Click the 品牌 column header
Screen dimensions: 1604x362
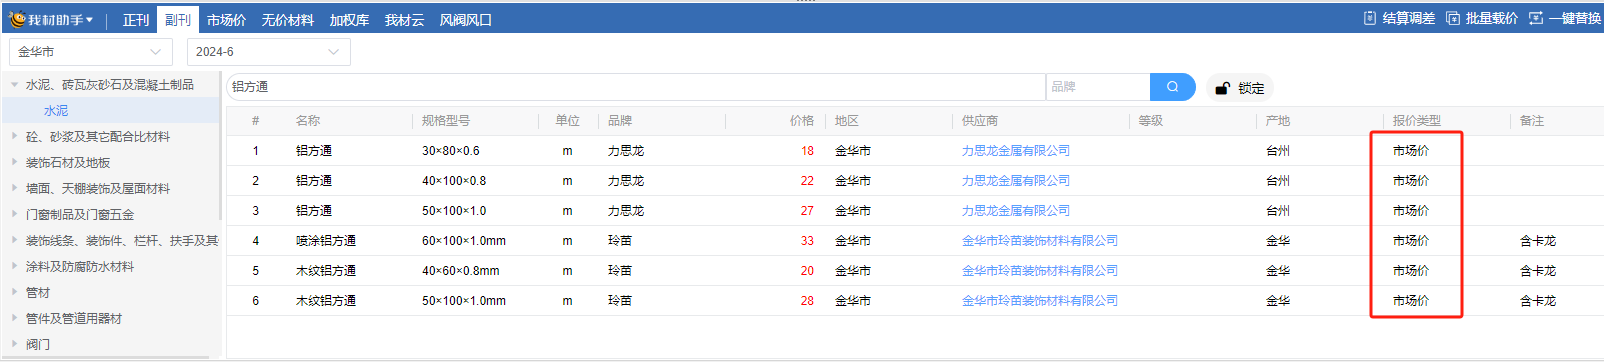coord(620,121)
